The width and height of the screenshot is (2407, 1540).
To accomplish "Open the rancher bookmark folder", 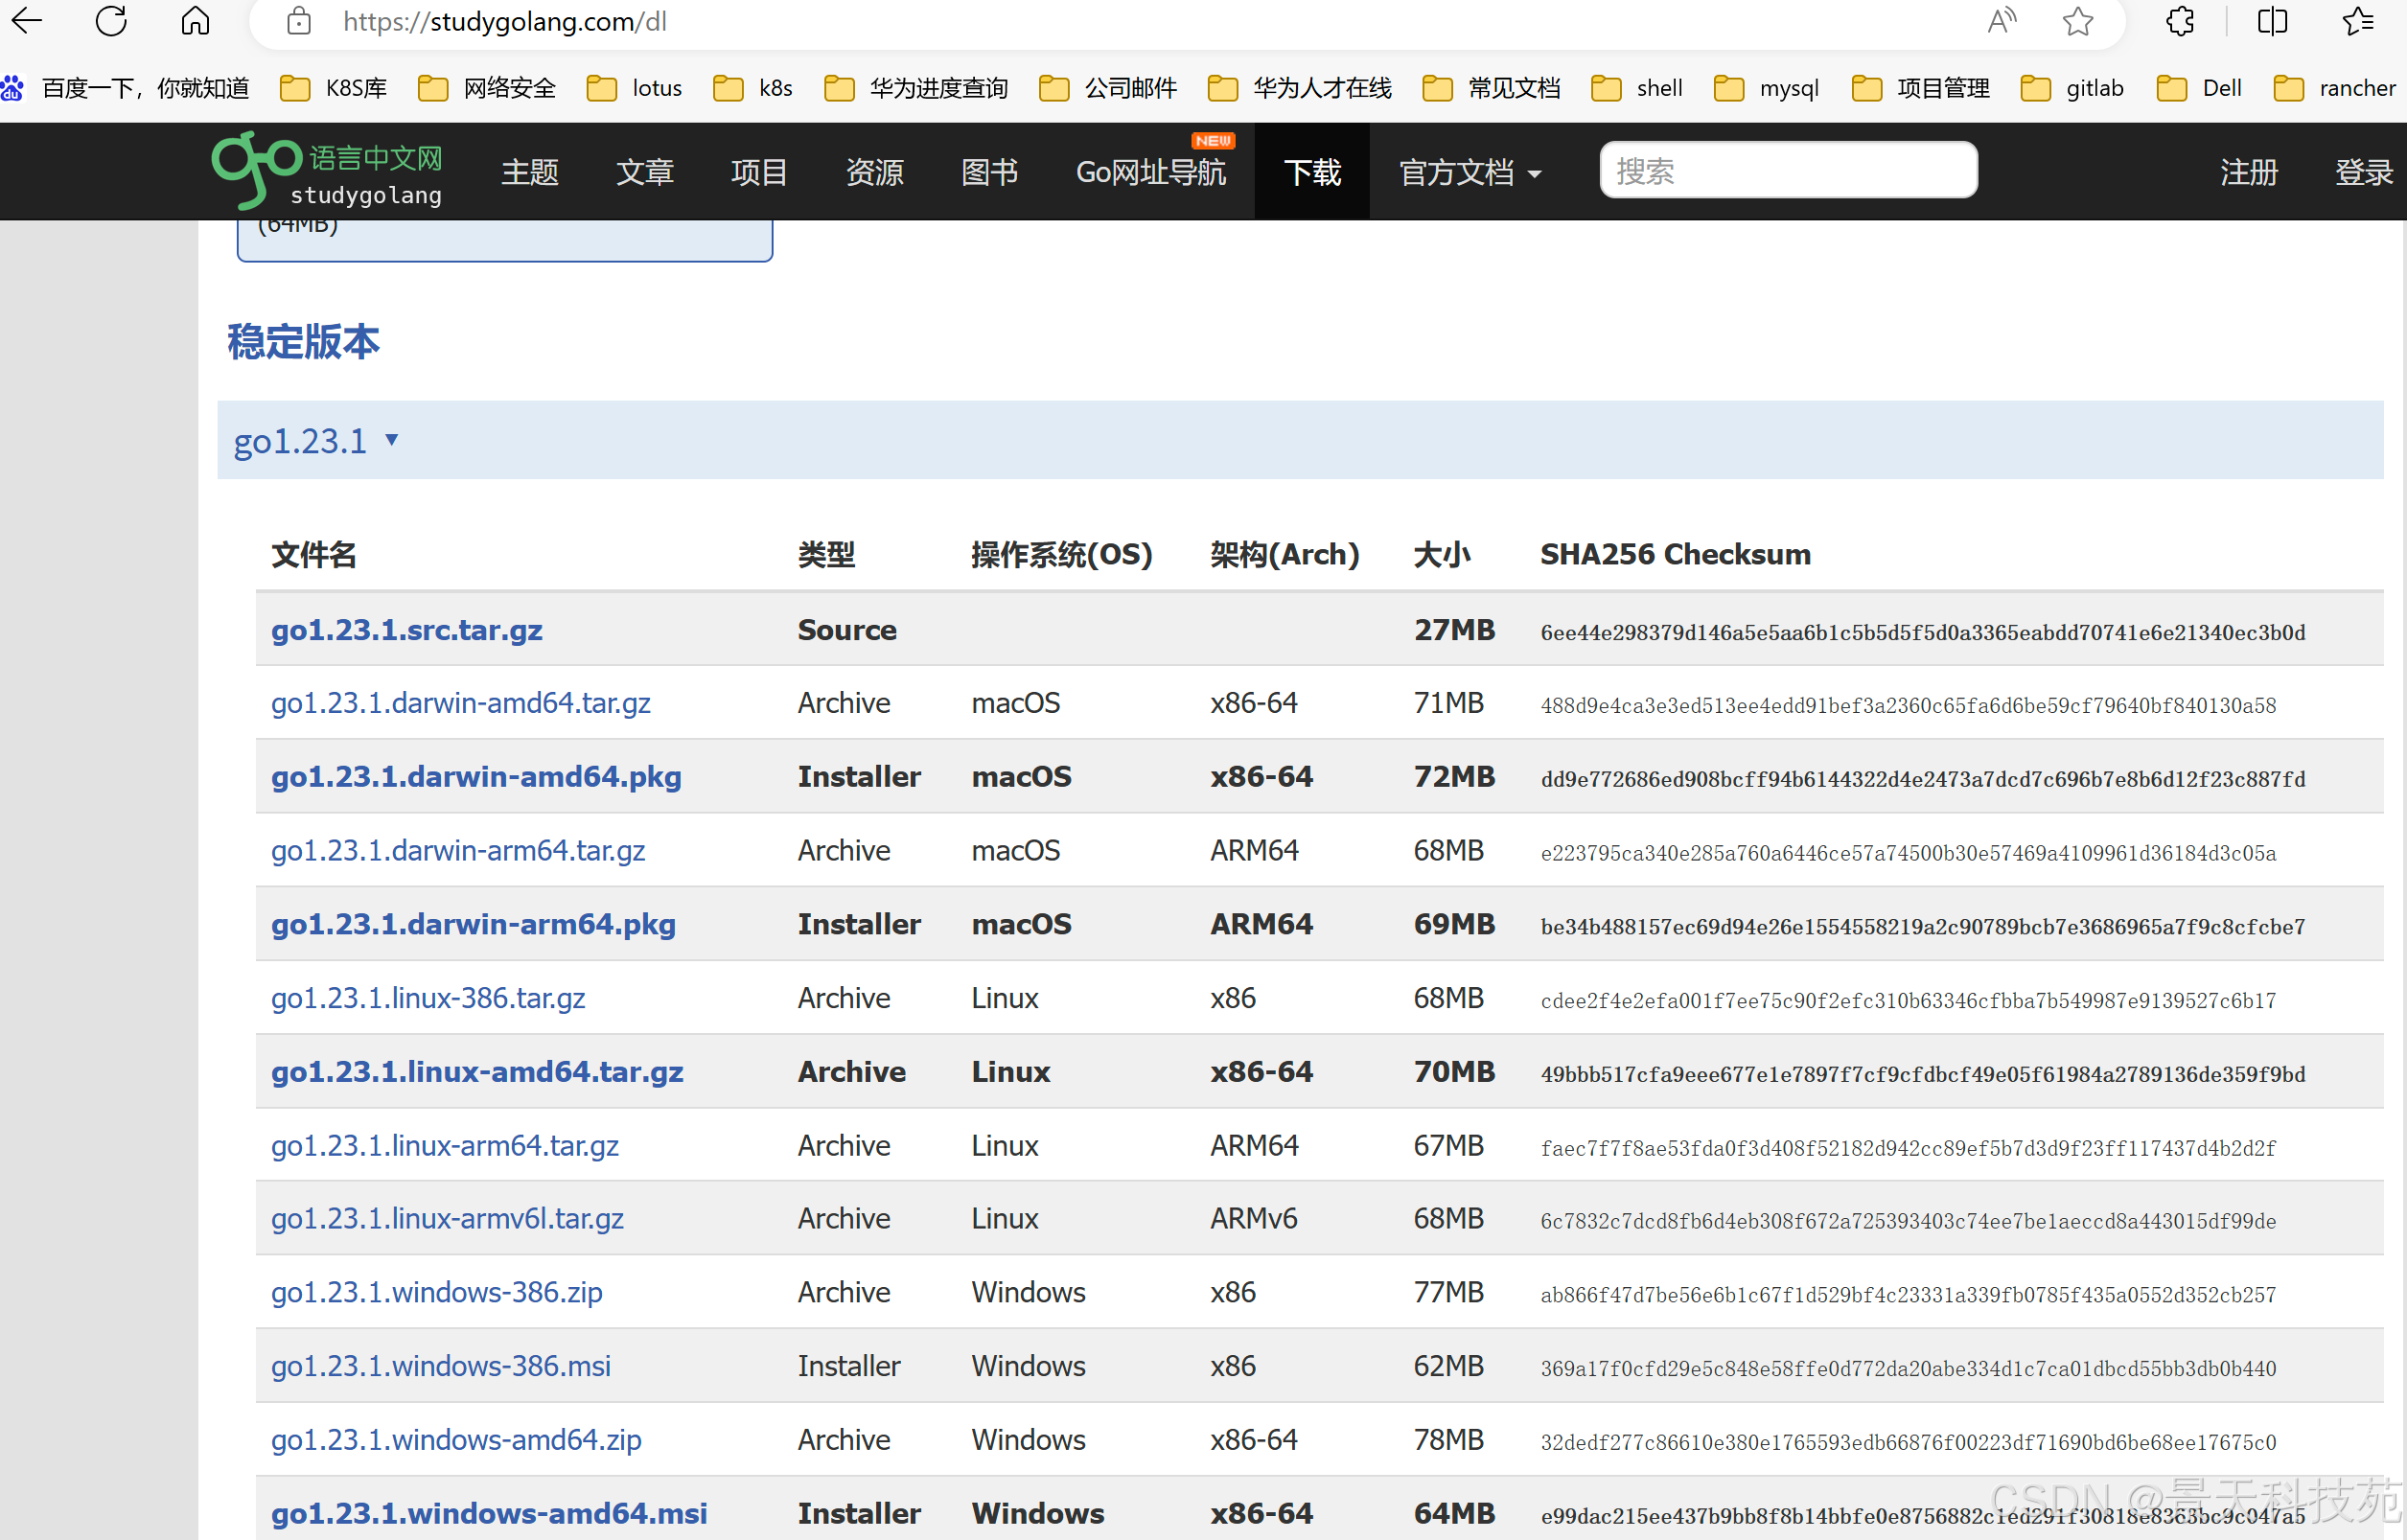I will coord(2335,88).
